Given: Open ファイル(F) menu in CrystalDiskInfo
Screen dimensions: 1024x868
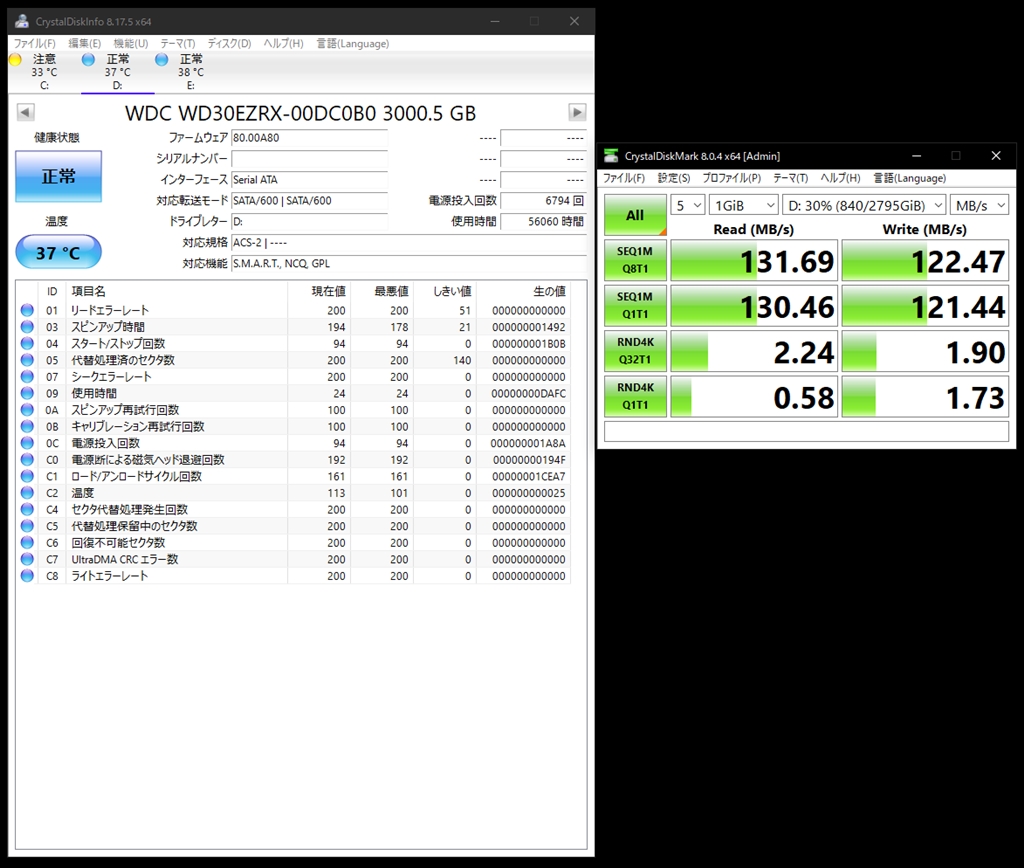Looking at the screenshot, I should [x=35, y=43].
